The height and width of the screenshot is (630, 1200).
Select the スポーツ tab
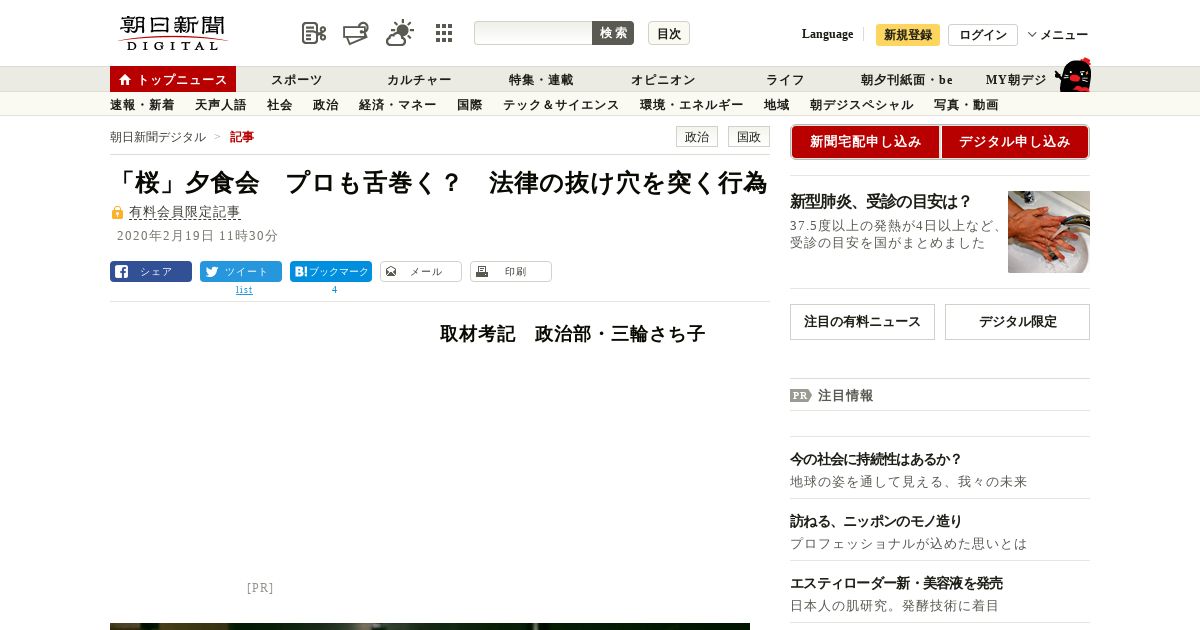coord(297,80)
